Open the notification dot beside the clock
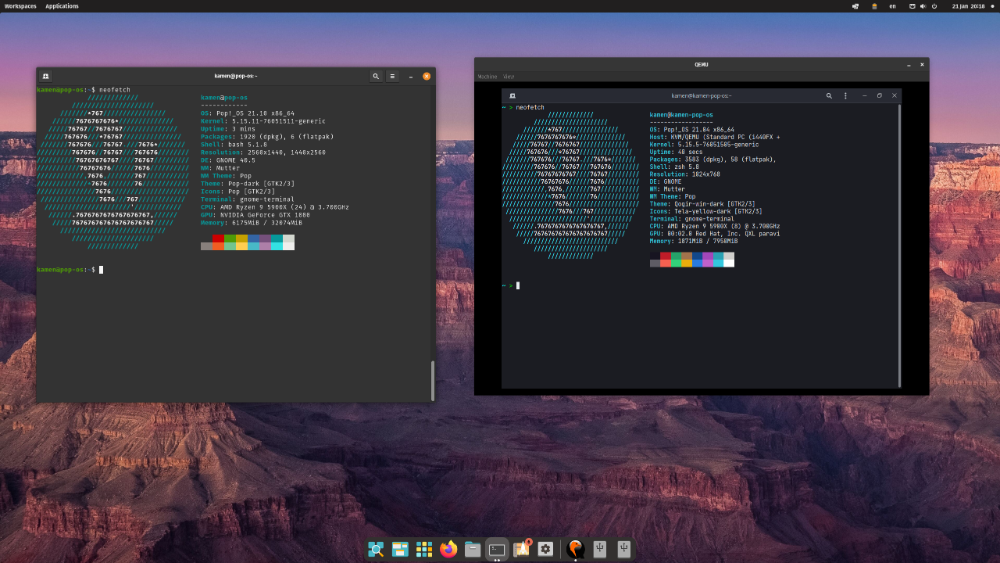The image size is (1000, 563). tap(992, 6)
